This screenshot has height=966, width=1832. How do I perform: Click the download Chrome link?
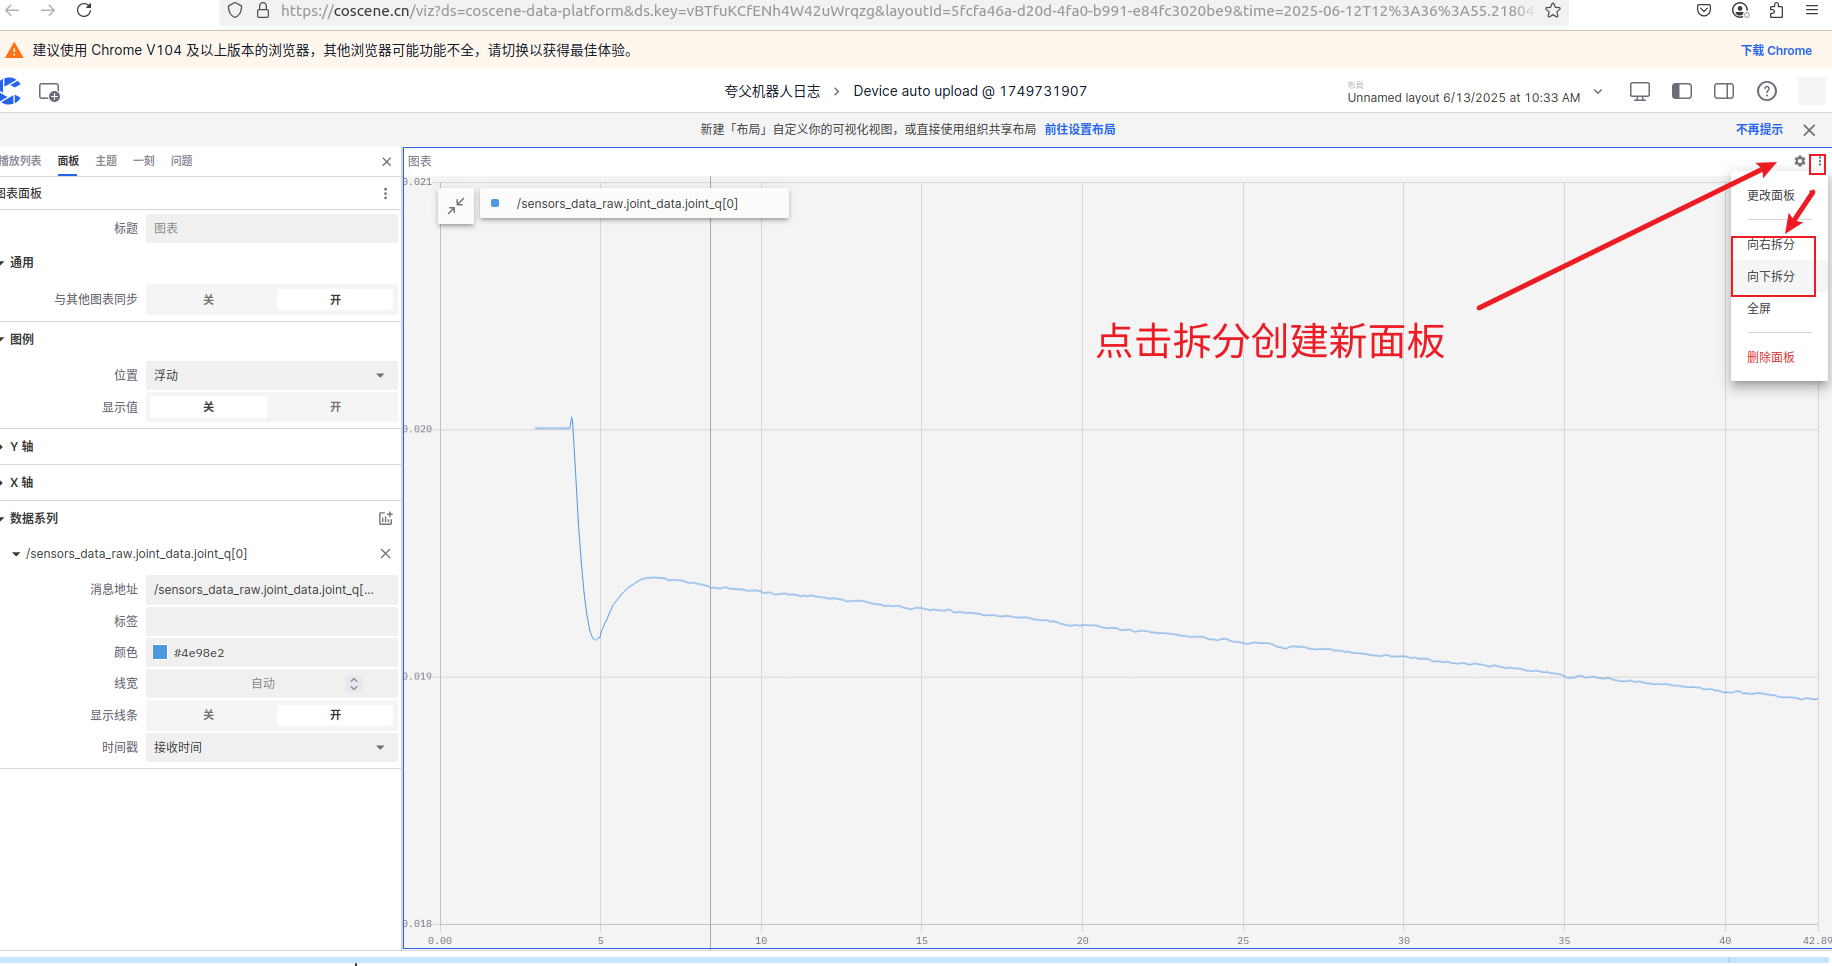pyautogui.click(x=1776, y=51)
